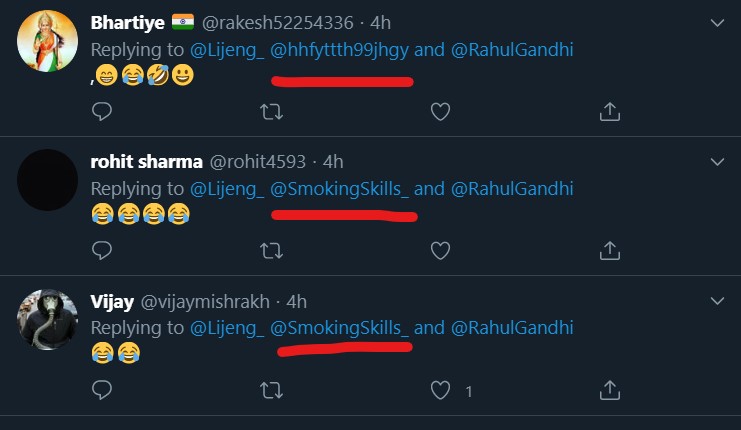Reply to Vijay's tweet
Viewport: 741px width, 430px height.
tap(101, 390)
